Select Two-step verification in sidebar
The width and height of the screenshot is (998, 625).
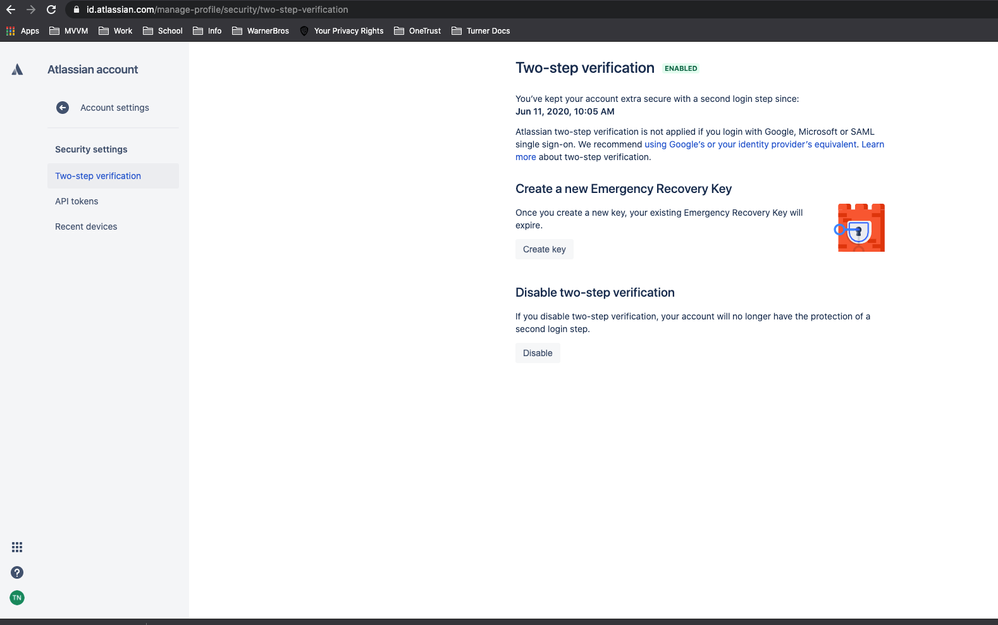coord(113,176)
